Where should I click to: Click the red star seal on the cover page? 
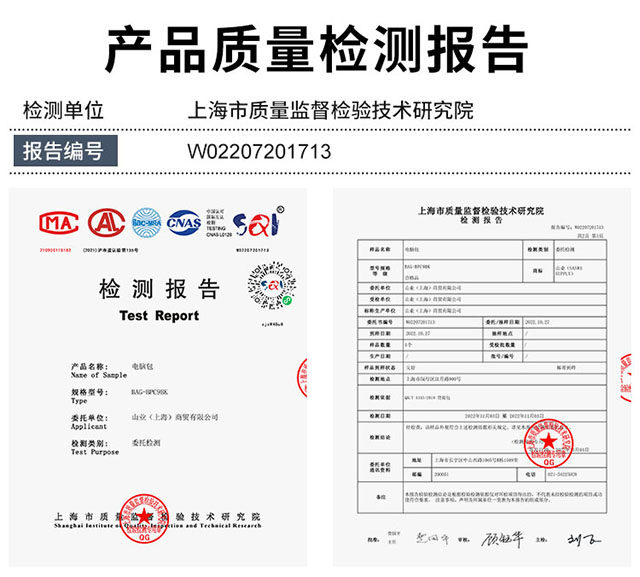click(x=144, y=519)
